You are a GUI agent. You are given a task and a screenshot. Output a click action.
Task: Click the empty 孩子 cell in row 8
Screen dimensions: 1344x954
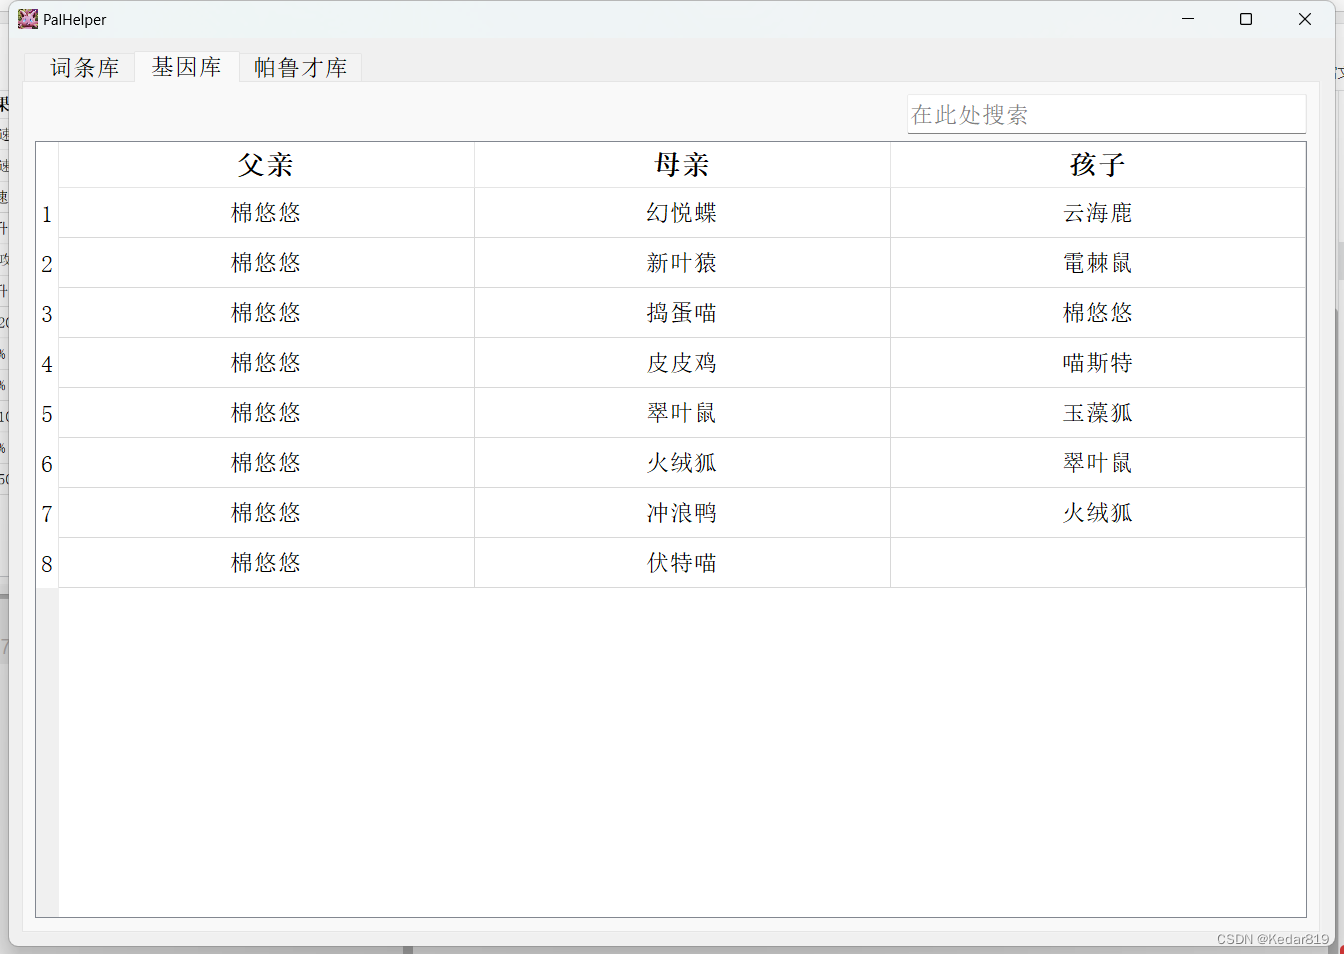point(1098,563)
